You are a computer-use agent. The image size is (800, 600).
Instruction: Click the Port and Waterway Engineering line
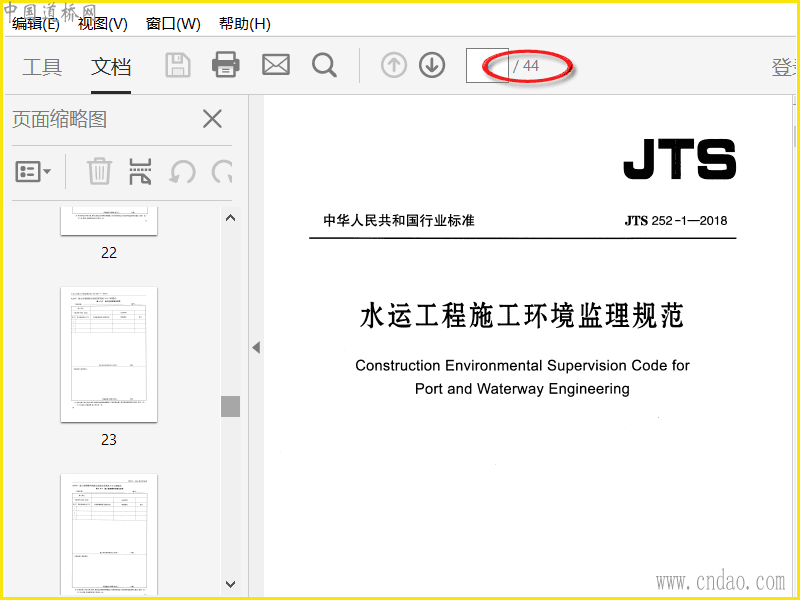click(x=522, y=389)
